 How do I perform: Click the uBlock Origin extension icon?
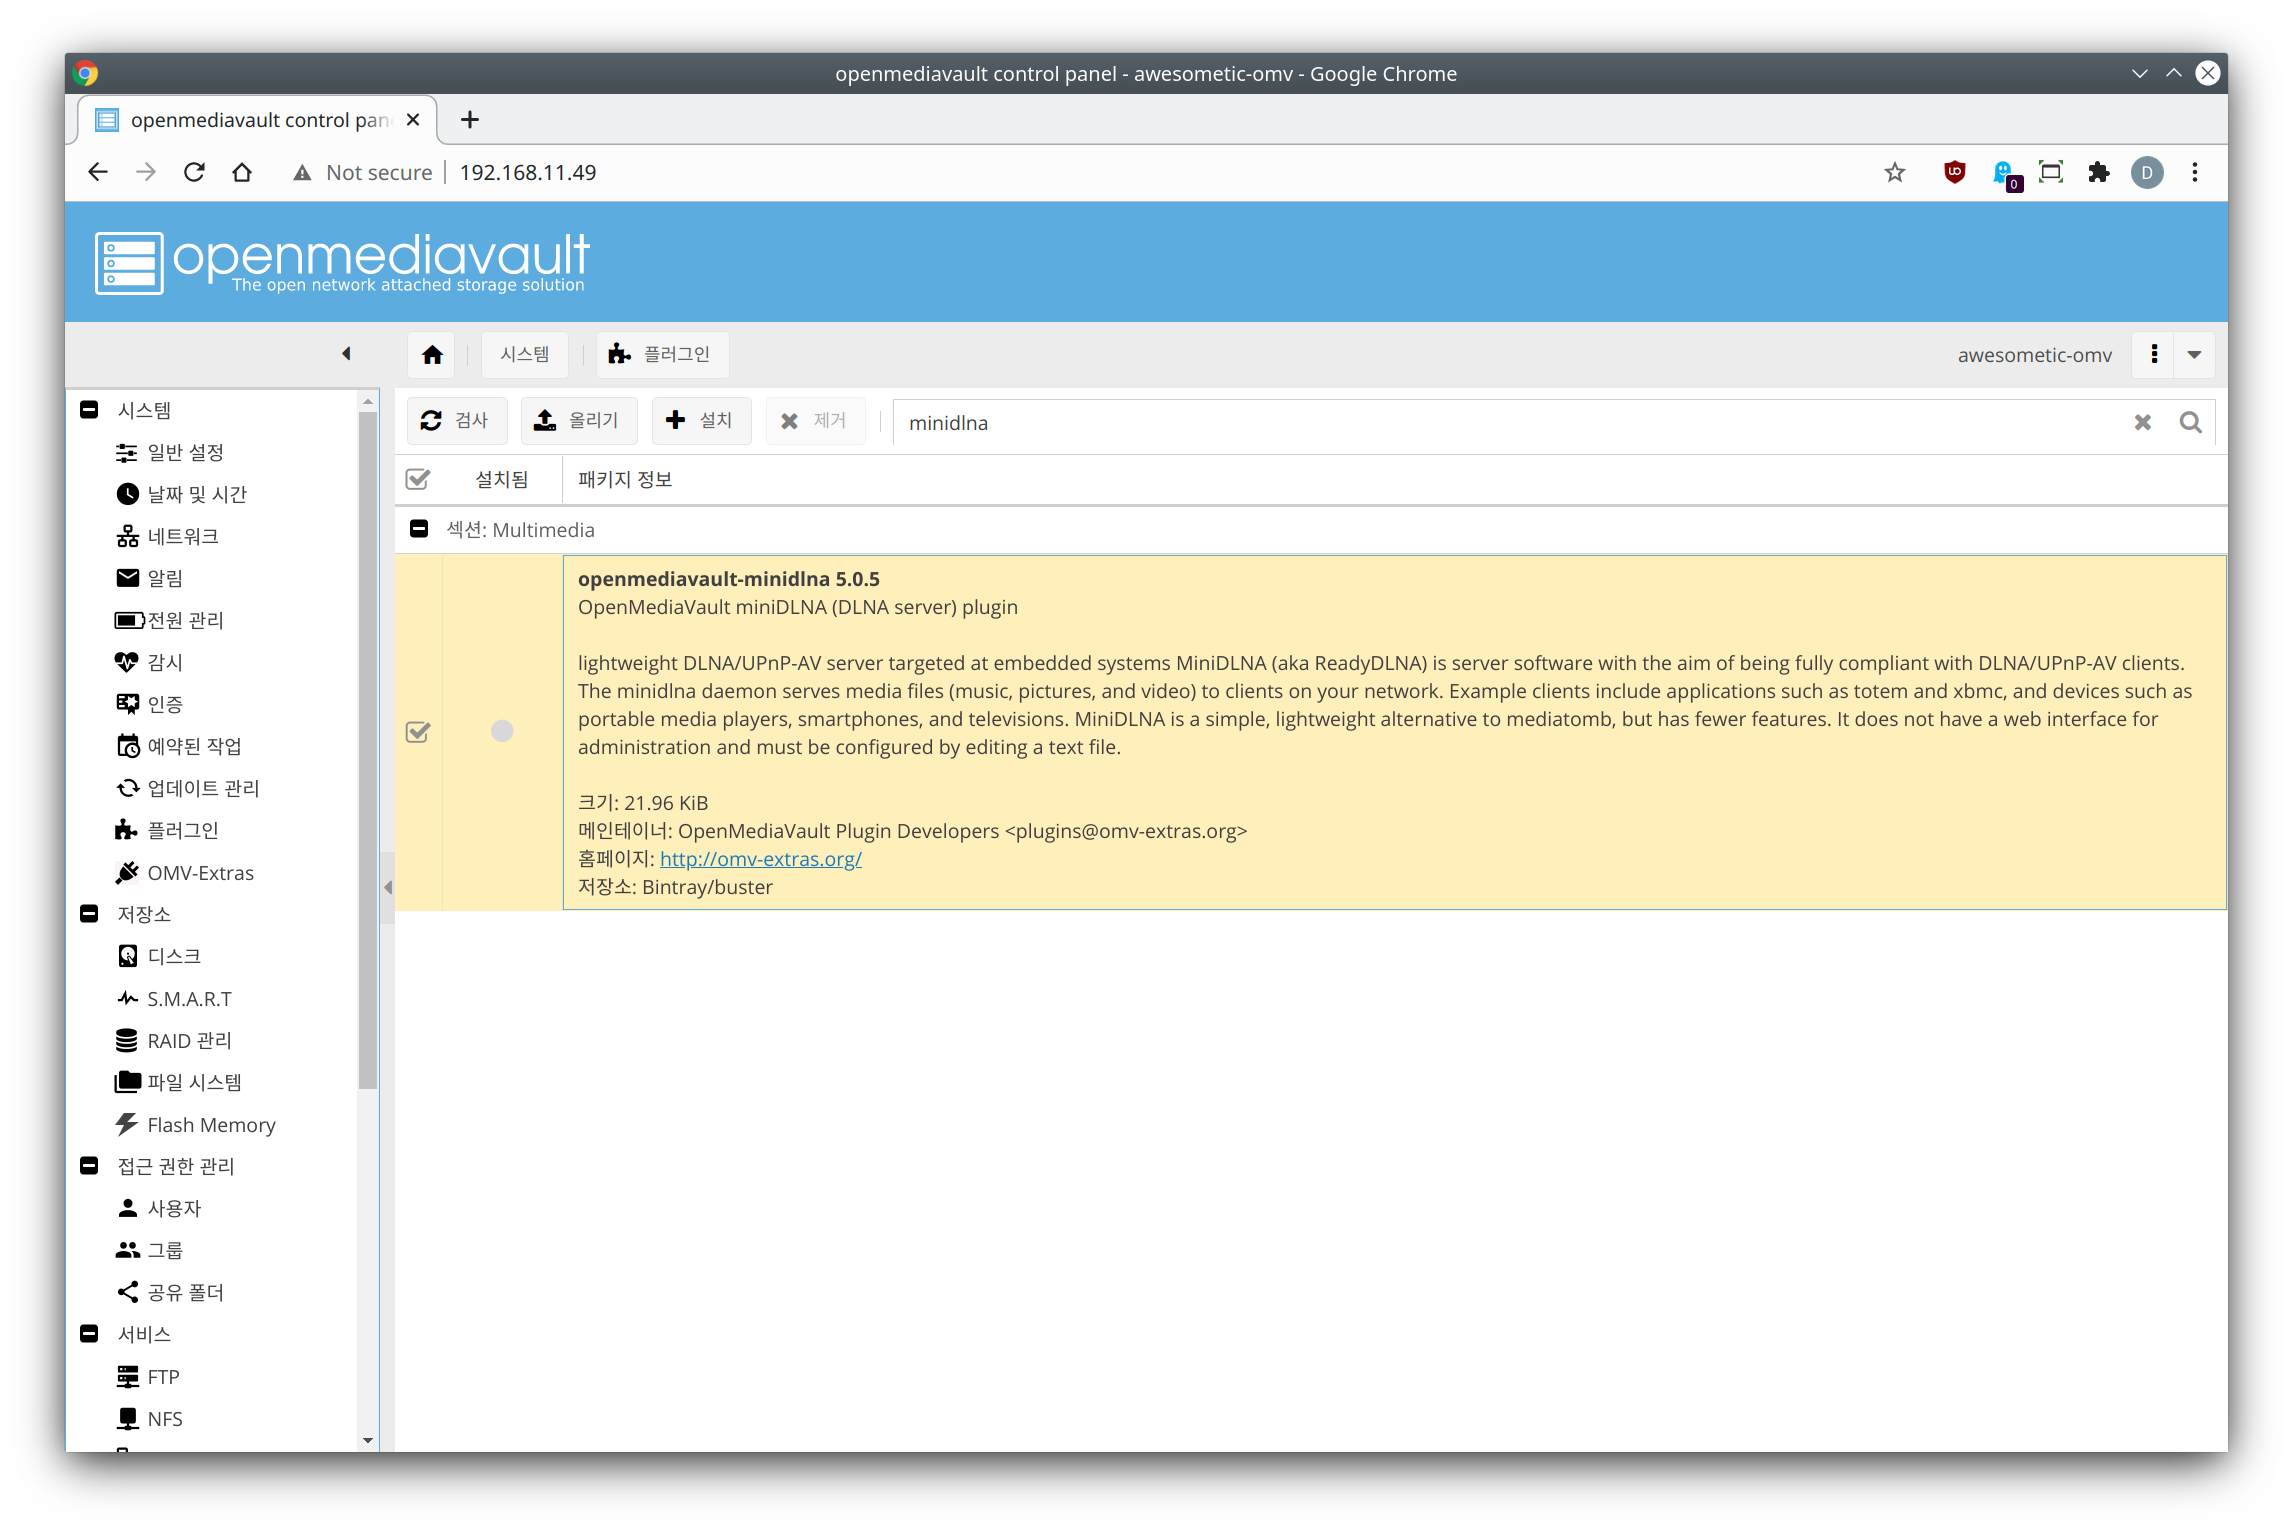click(1954, 172)
